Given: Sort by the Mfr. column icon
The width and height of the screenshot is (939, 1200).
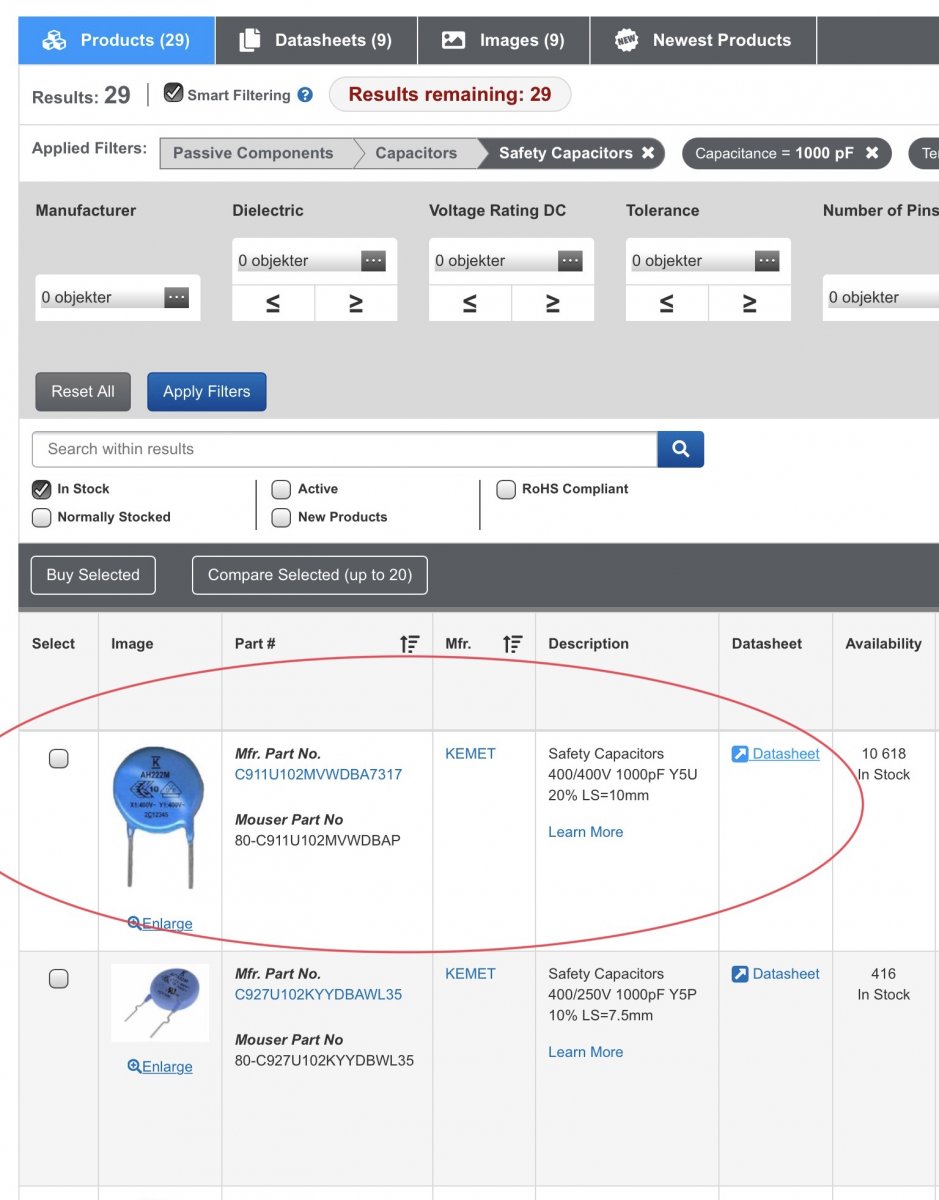Looking at the screenshot, I should 513,644.
